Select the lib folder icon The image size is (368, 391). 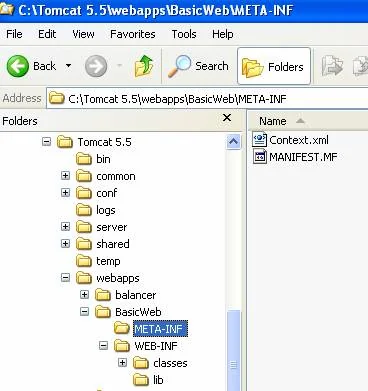pyautogui.click(x=141, y=380)
